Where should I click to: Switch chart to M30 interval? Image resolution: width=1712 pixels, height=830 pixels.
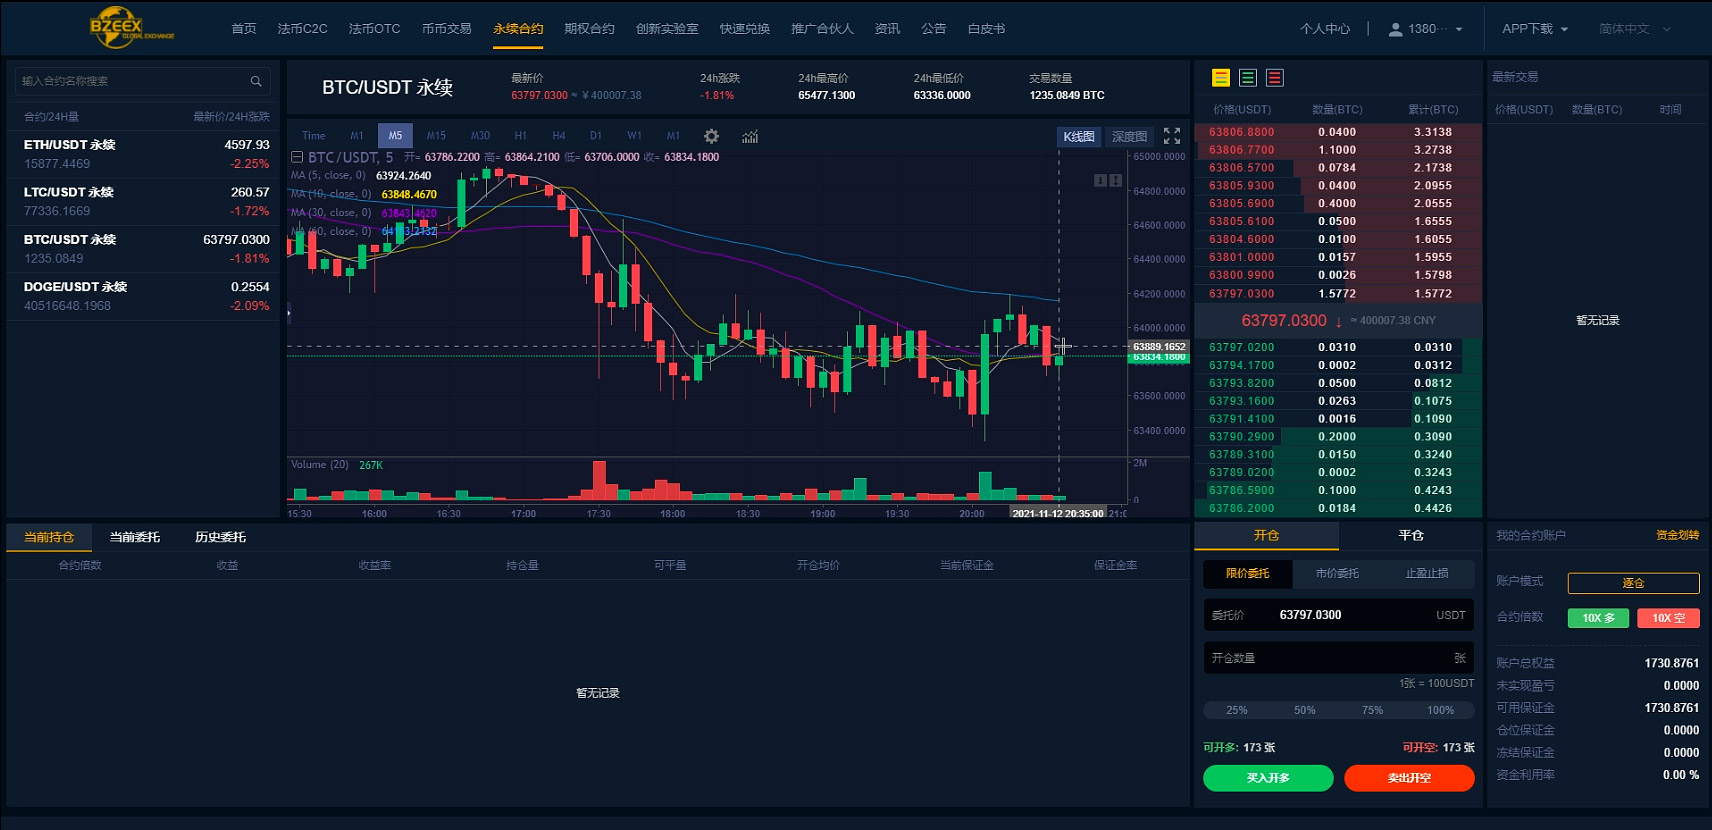click(480, 136)
